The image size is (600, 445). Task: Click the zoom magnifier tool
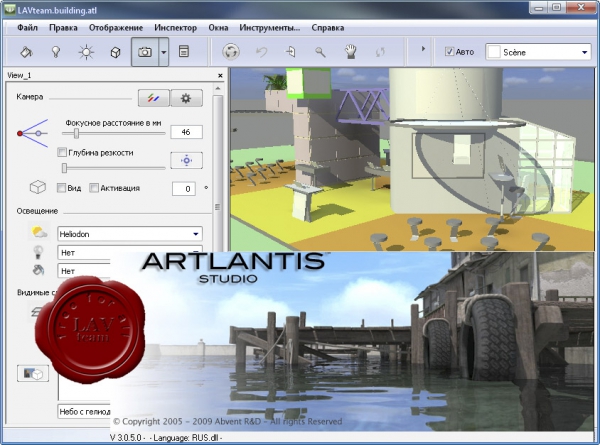(320, 52)
